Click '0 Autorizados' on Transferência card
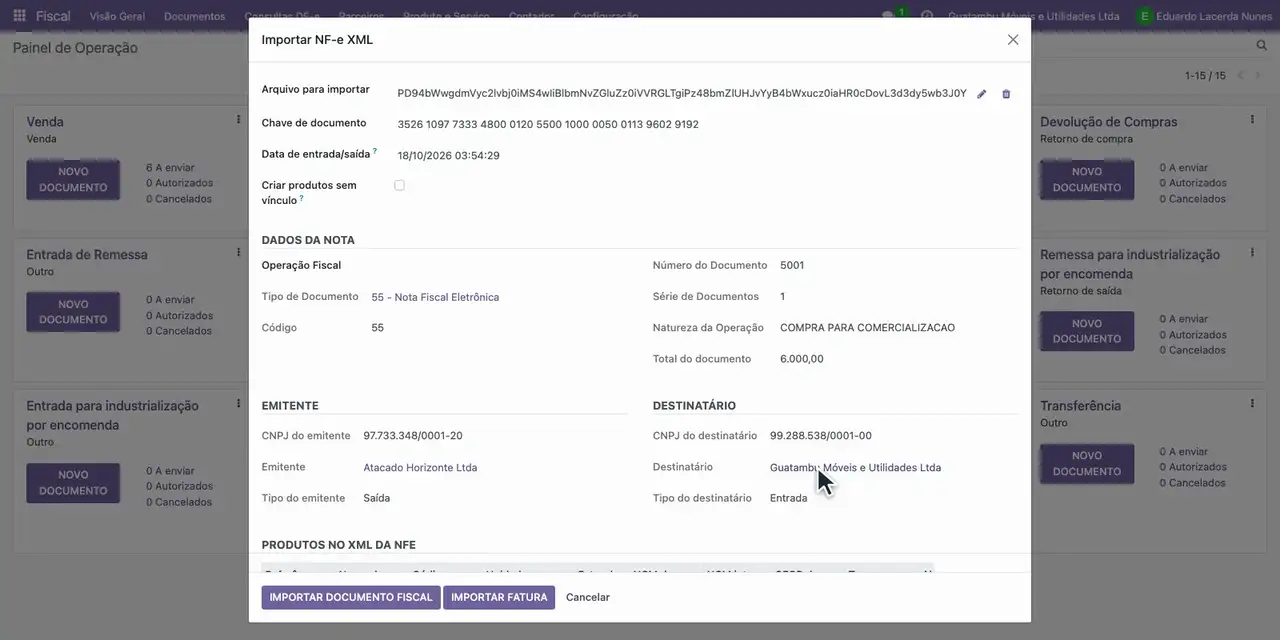The height and width of the screenshot is (640, 1280). (1193, 467)
